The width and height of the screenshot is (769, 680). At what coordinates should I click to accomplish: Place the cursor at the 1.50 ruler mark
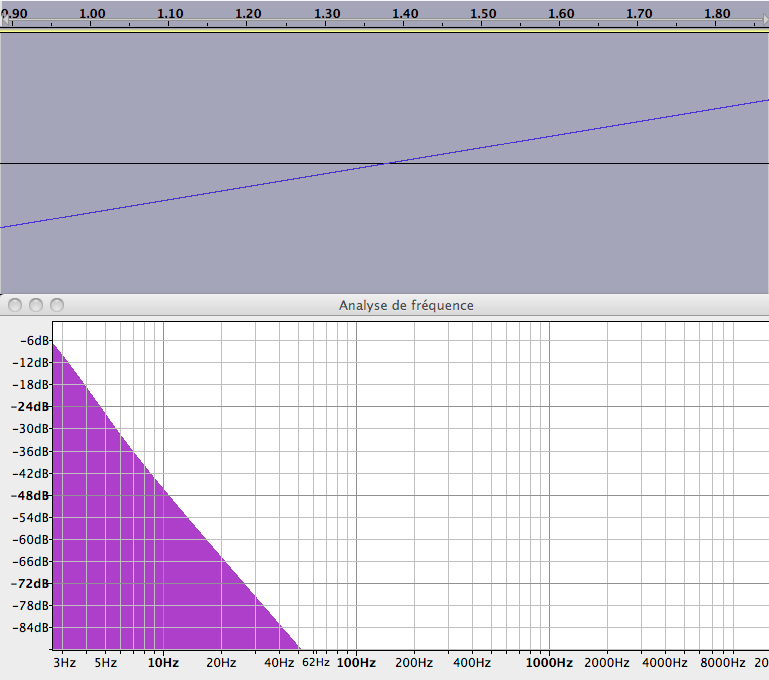pos(483,13)
